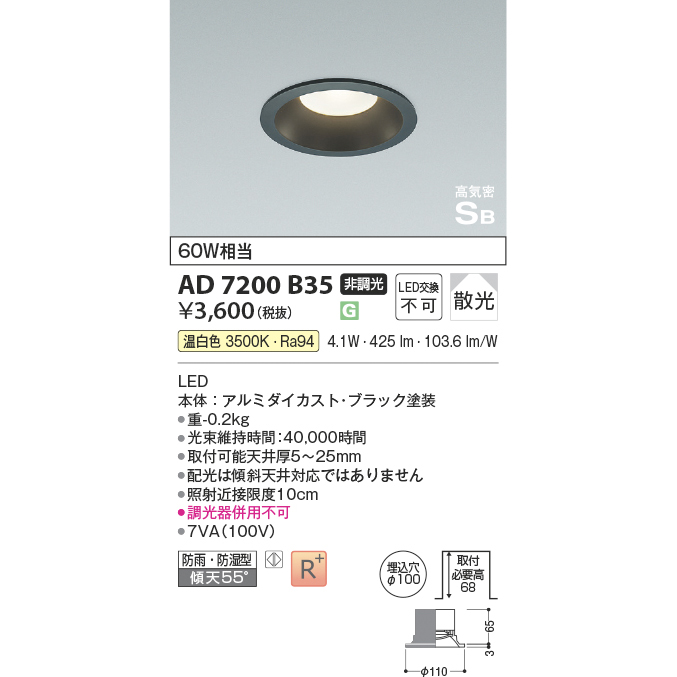
Task: Click the ¥3,600 price text
Action: click(x=235, y=311)
